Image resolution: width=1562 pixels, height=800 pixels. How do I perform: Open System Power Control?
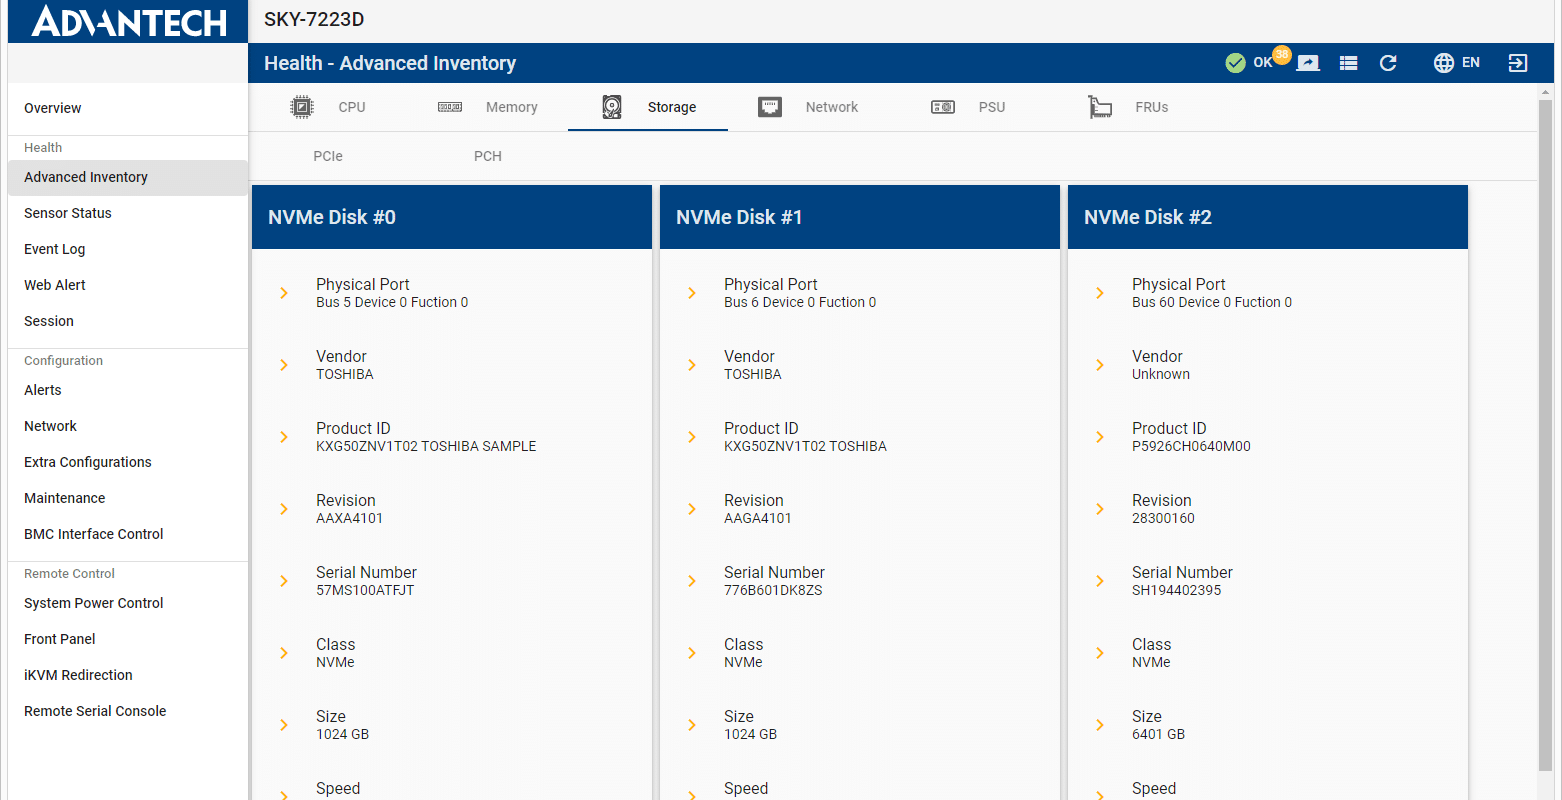tap(128, 603)
